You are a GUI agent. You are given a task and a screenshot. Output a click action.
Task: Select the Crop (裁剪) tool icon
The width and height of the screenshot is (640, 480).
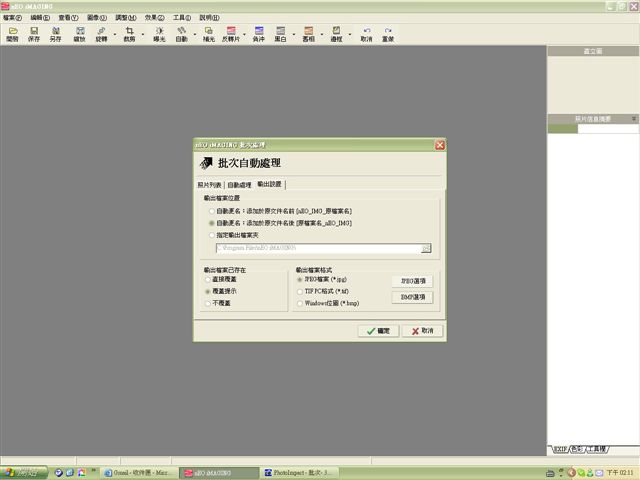[129, 34]
